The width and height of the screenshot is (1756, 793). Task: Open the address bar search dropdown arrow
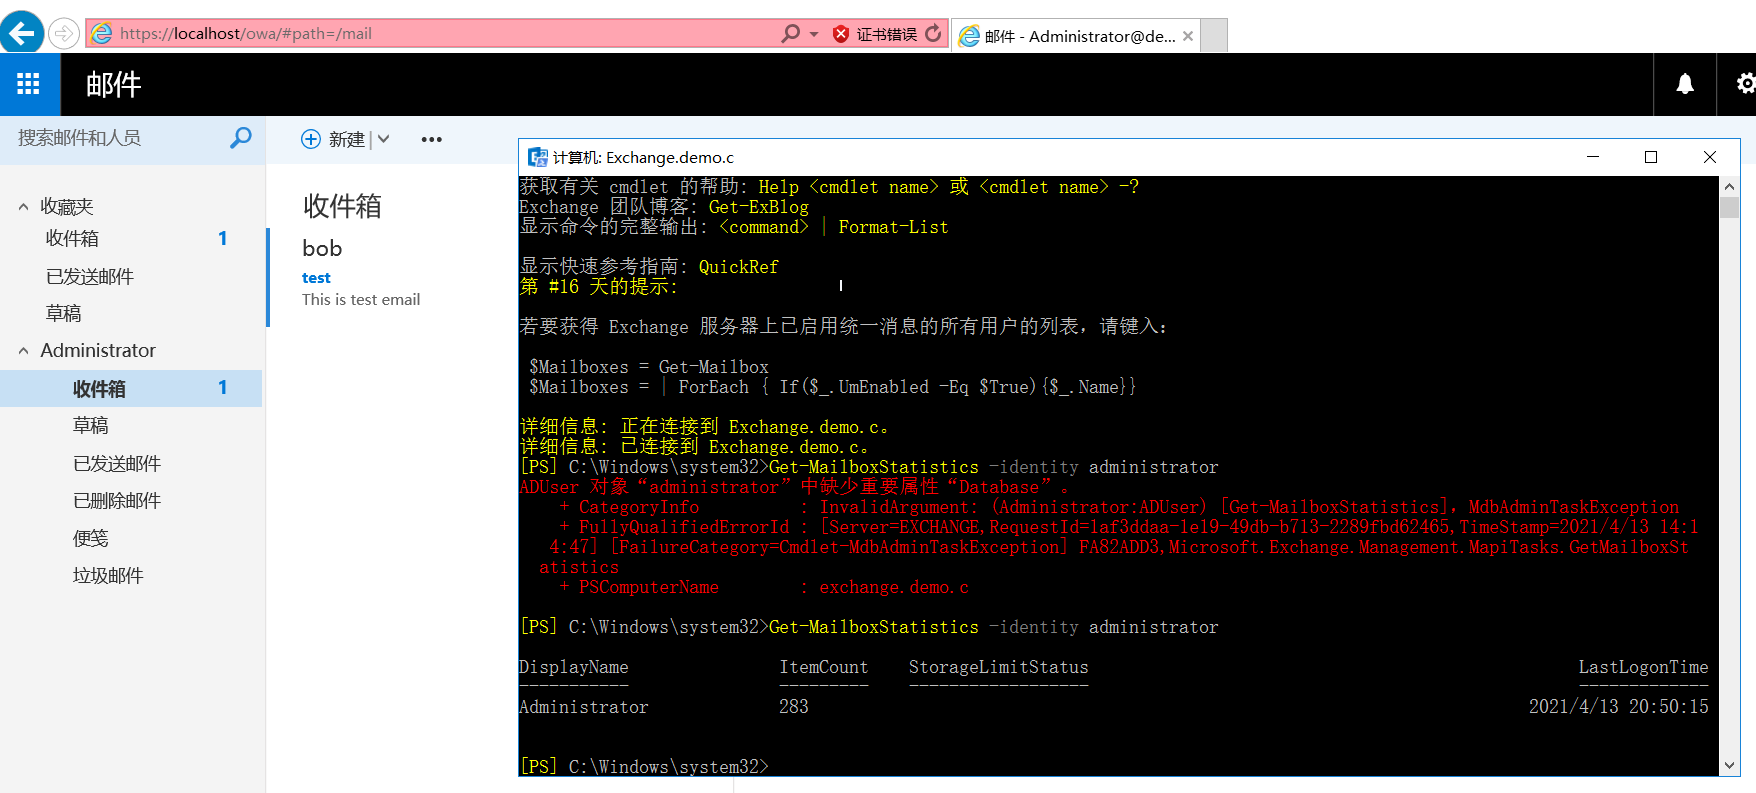[814, 34]
